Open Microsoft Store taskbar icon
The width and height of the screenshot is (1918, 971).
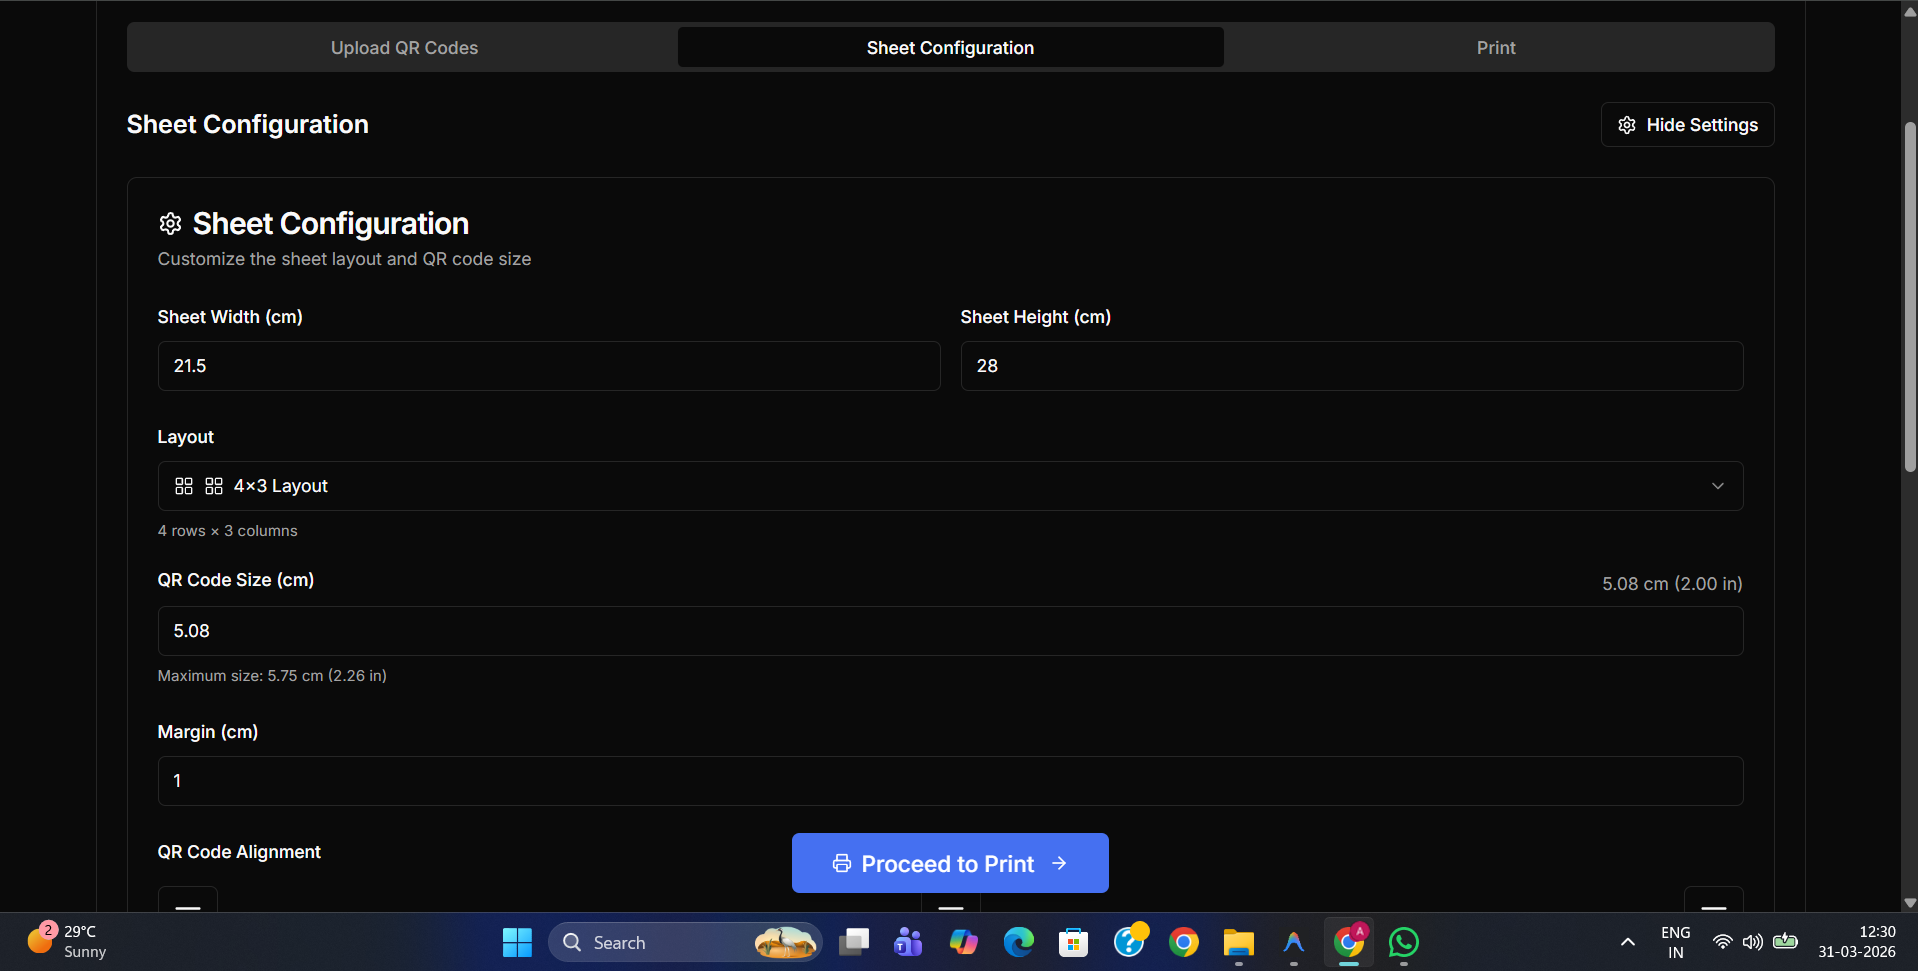pyautogui.click(x=1073, y=942)
